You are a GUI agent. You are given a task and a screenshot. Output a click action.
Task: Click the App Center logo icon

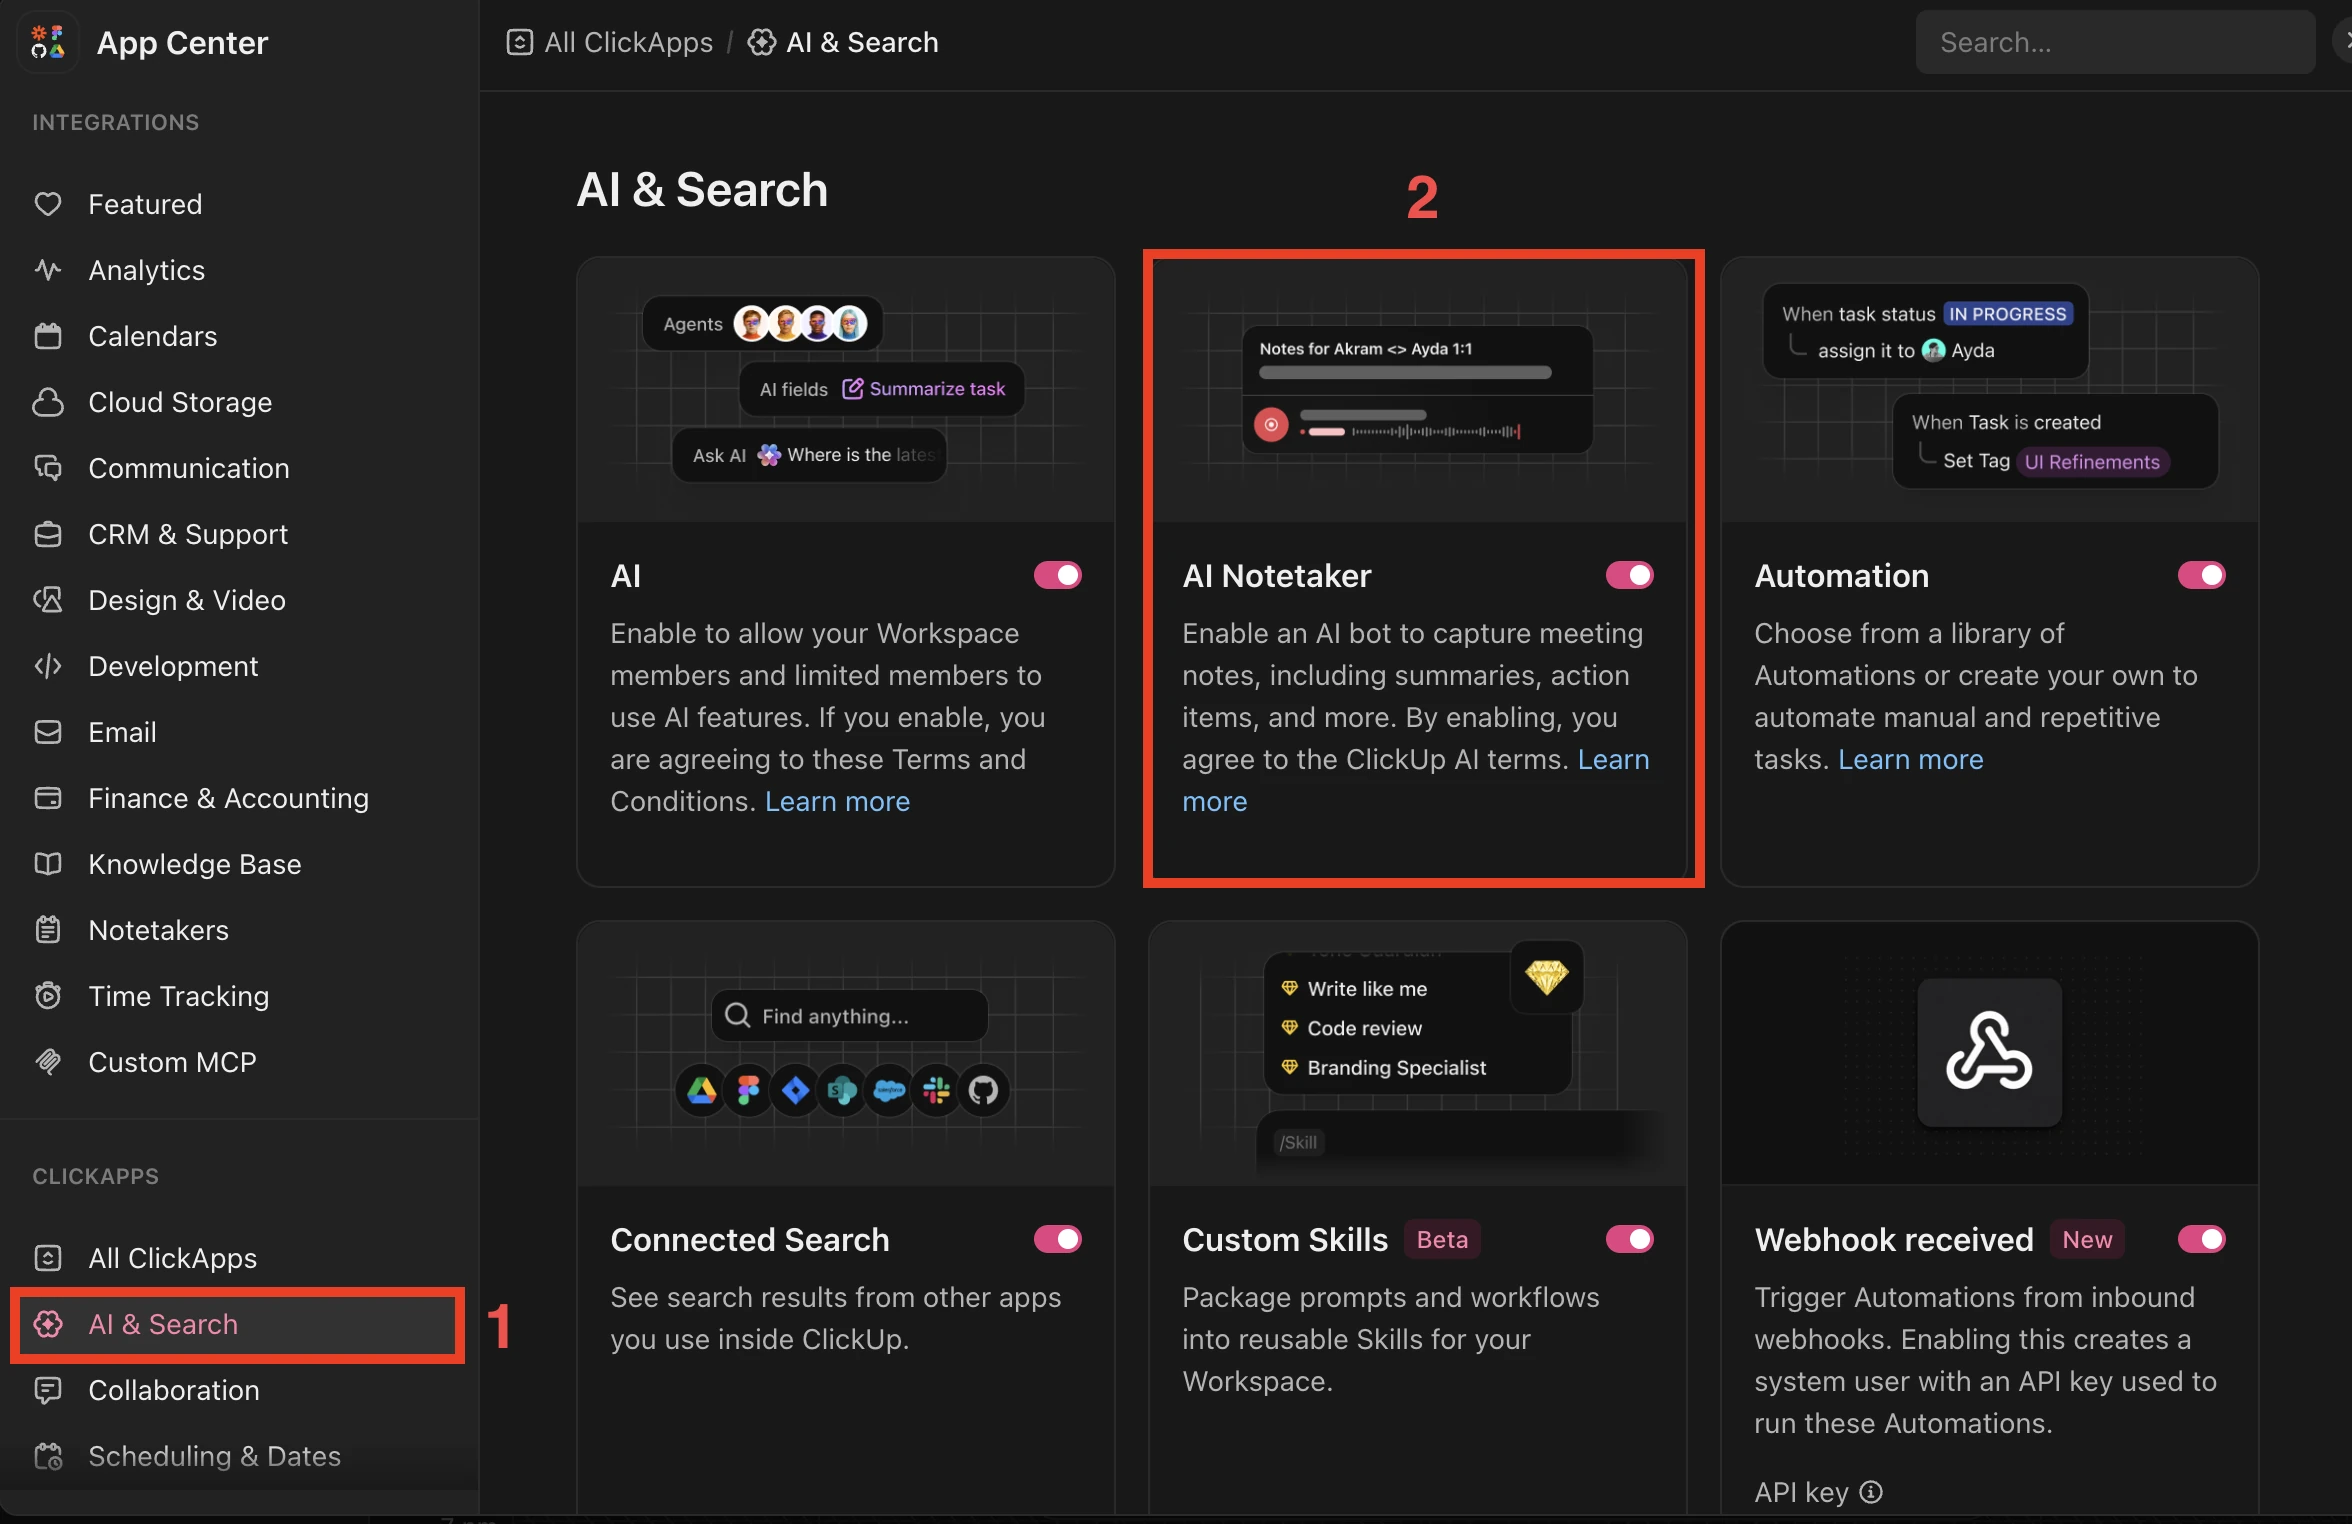click(x=47, y=42)
